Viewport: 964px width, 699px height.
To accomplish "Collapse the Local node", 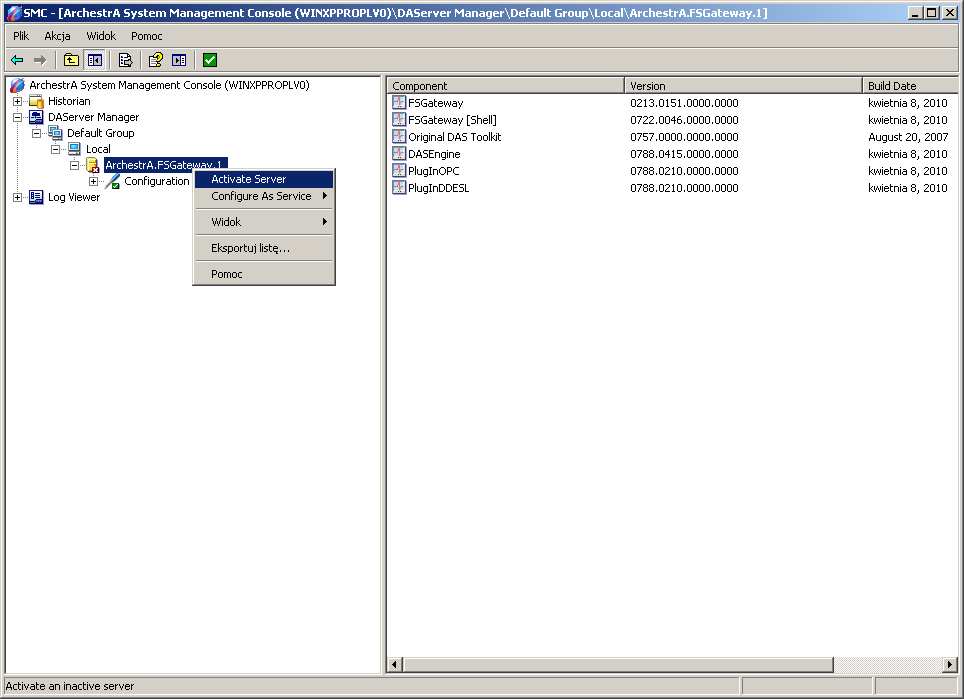I will coord(55,149).
